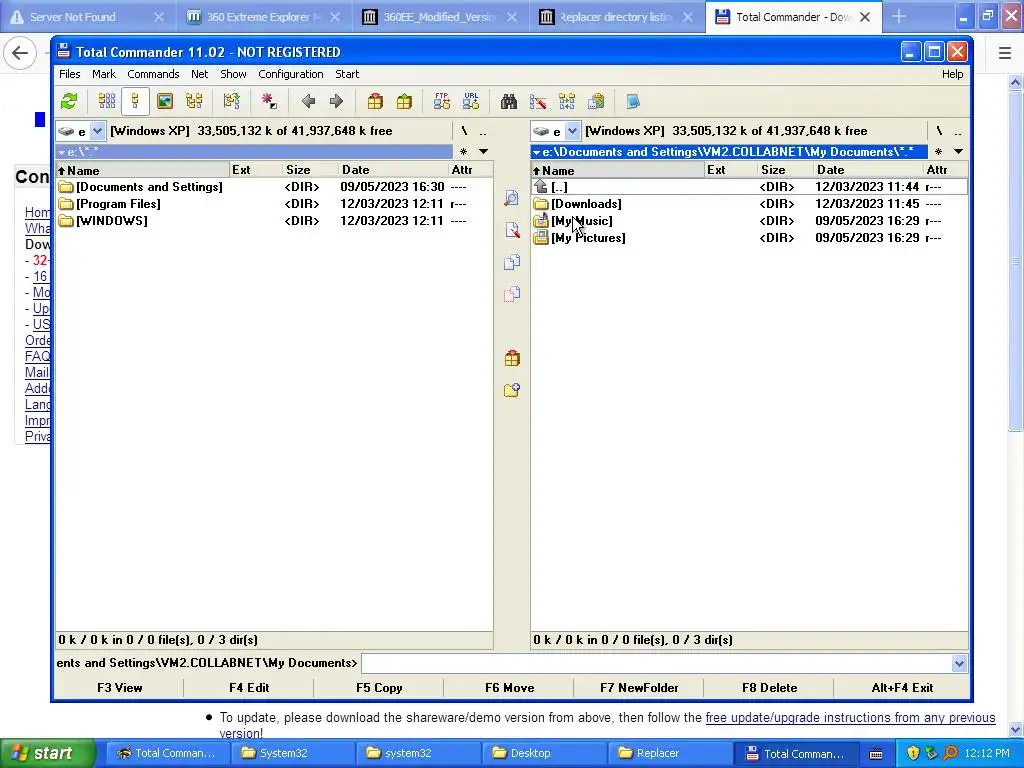Open the Net menu

pyautogui.click(x=200, y=74)
